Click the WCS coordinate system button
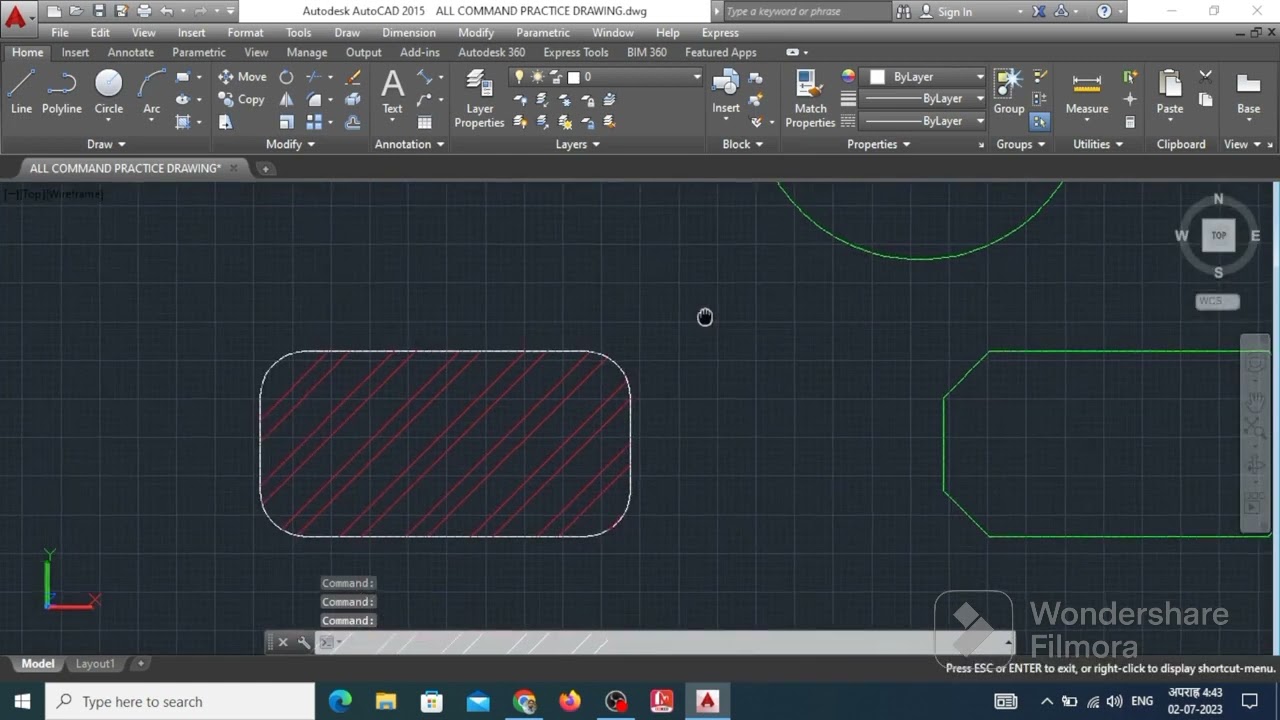The image size is (1280, 720). pos(1217,301)
